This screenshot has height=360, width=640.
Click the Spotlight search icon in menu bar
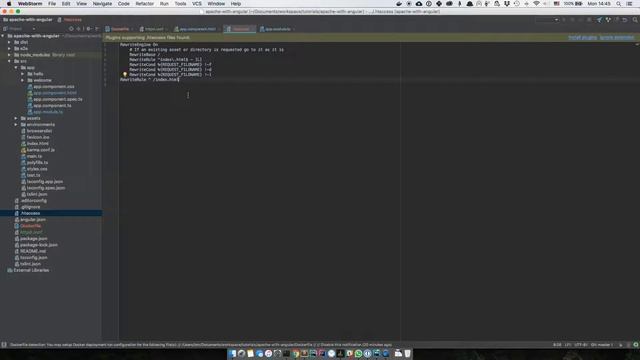point(619,4)
